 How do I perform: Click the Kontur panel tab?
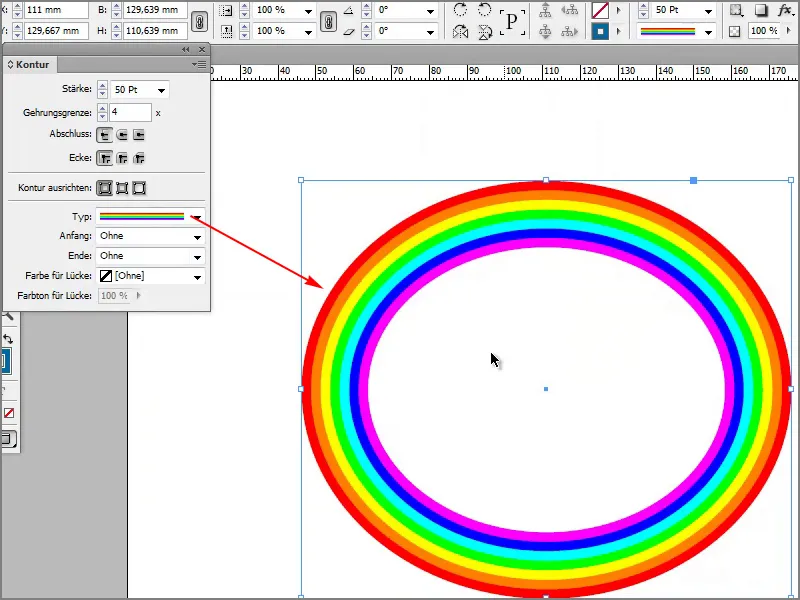coord(32,64)
